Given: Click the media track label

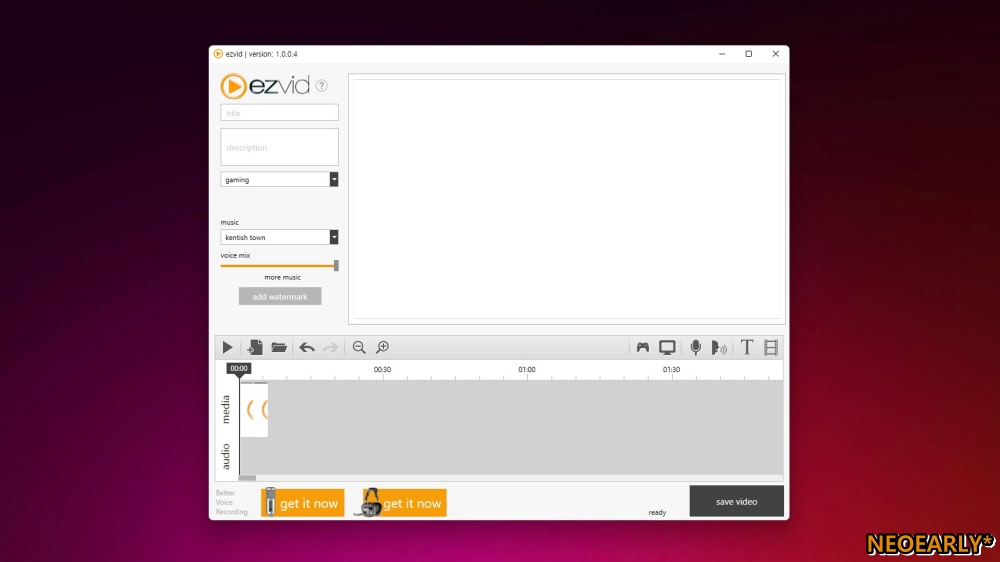Looking at the screenshot, I should [x=226, y=409].
